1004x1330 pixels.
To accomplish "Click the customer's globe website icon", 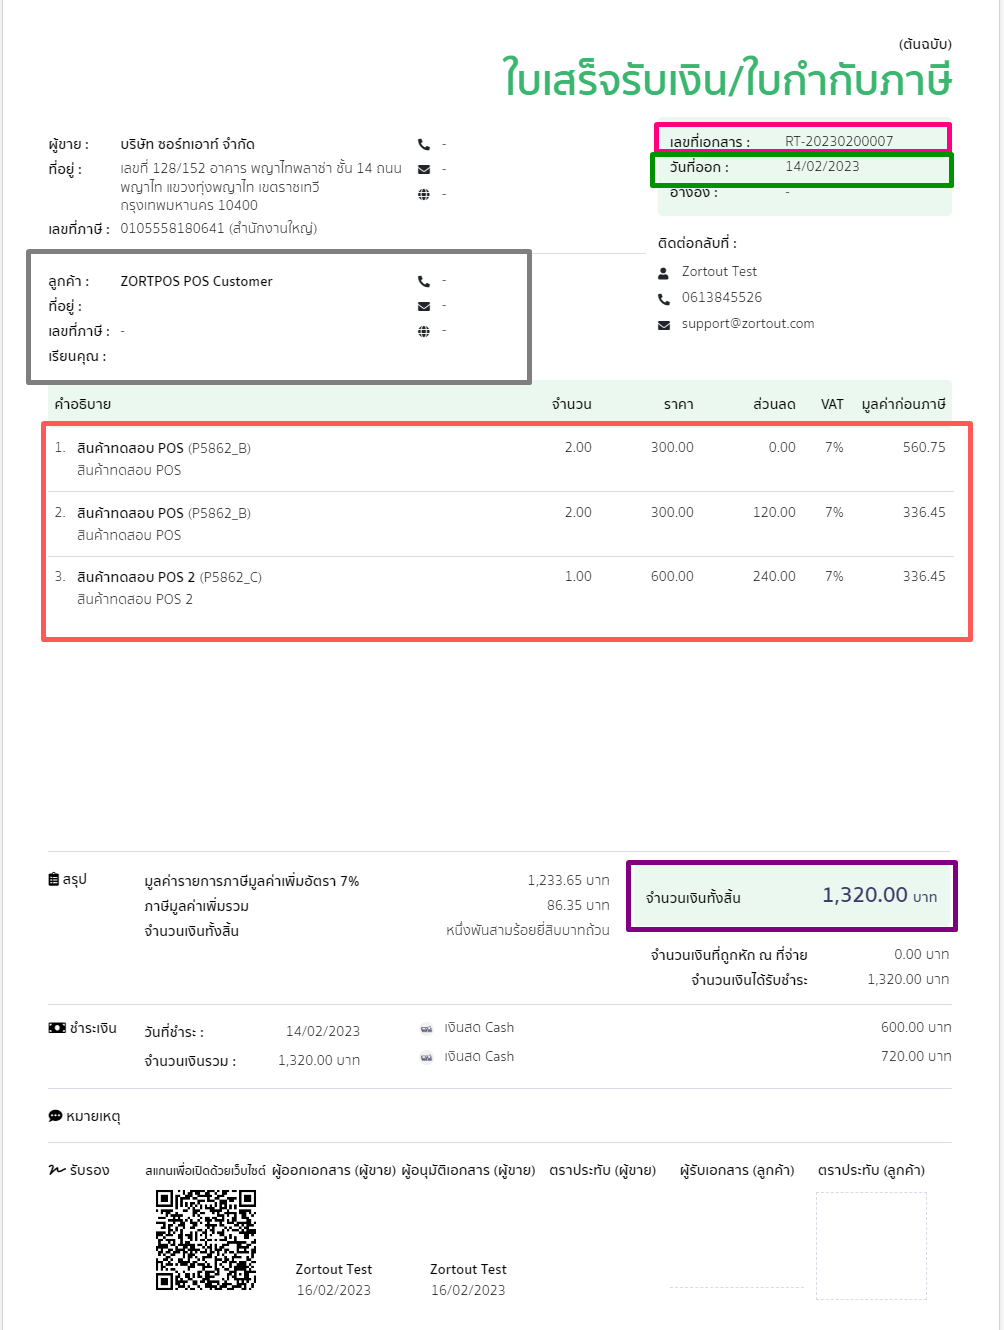I will tap(424, 331).
